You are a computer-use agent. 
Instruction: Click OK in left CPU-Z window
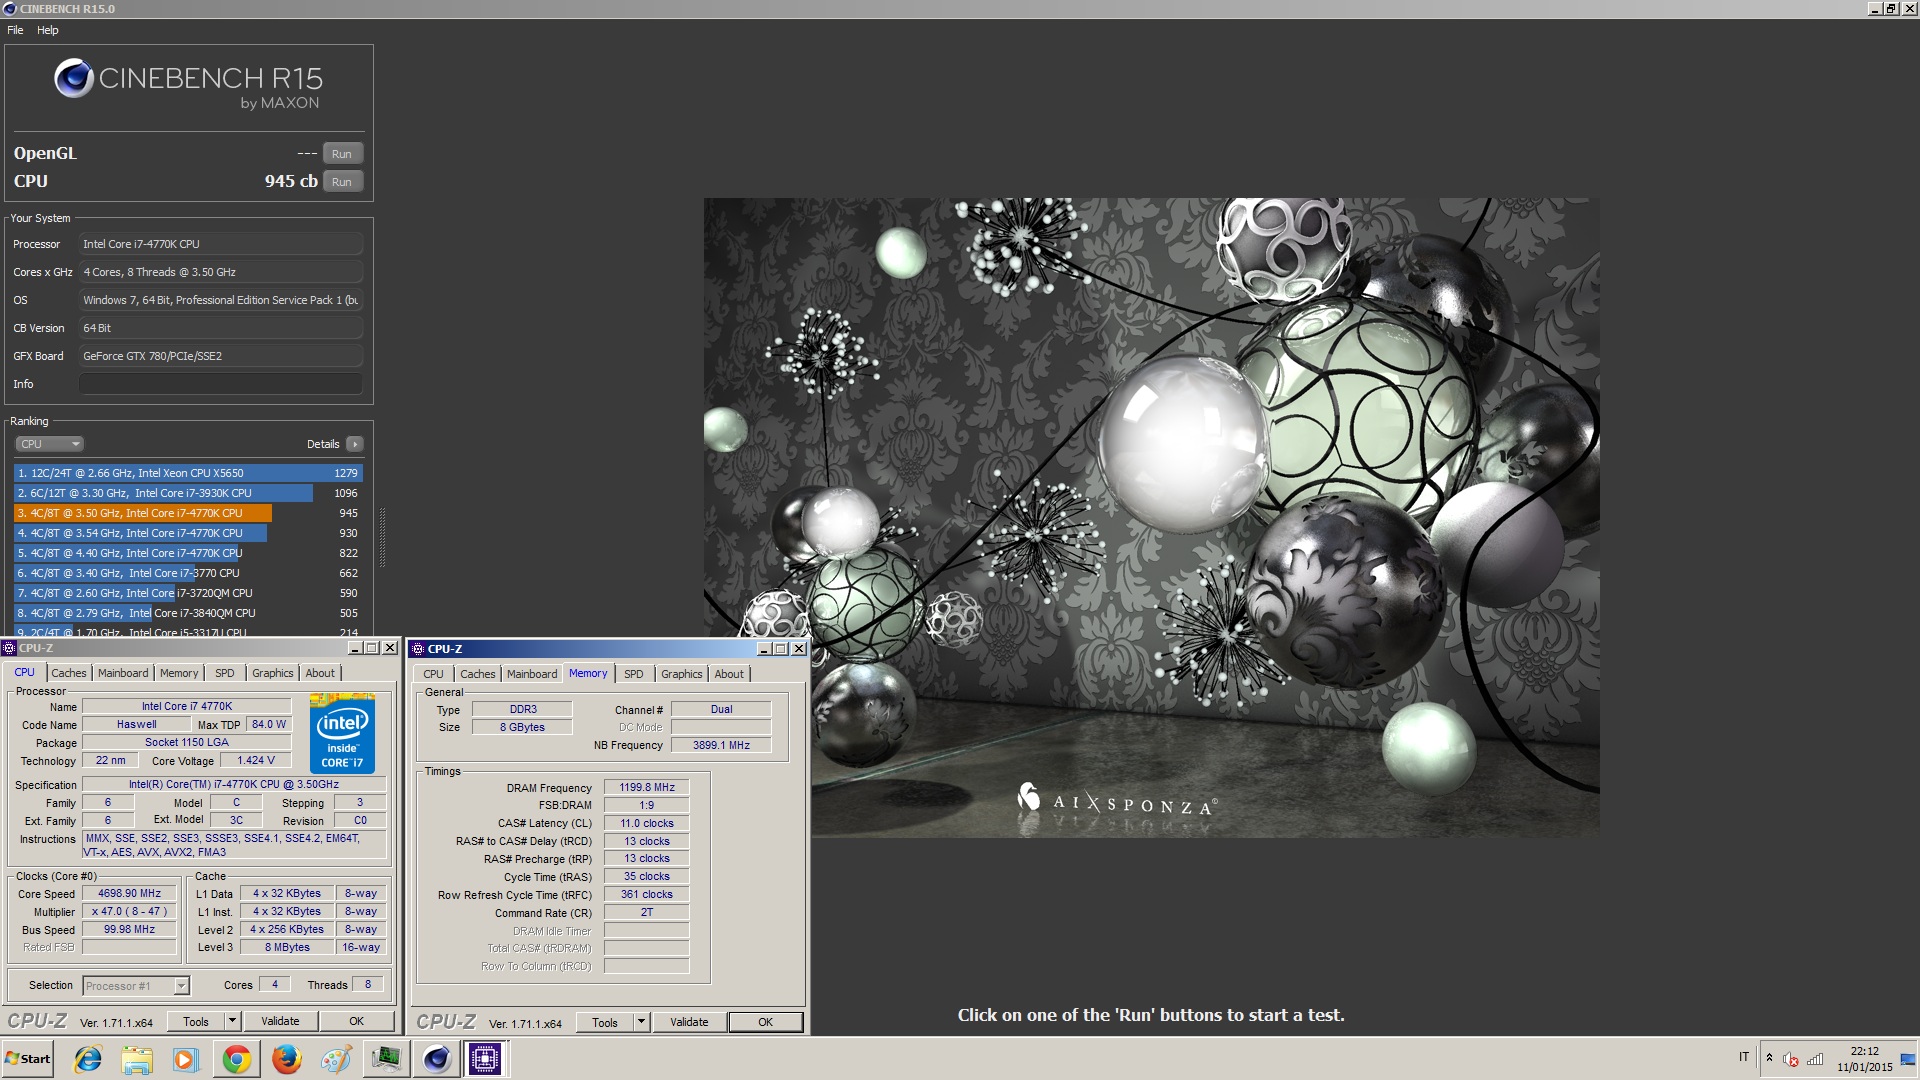[356, 1022]
